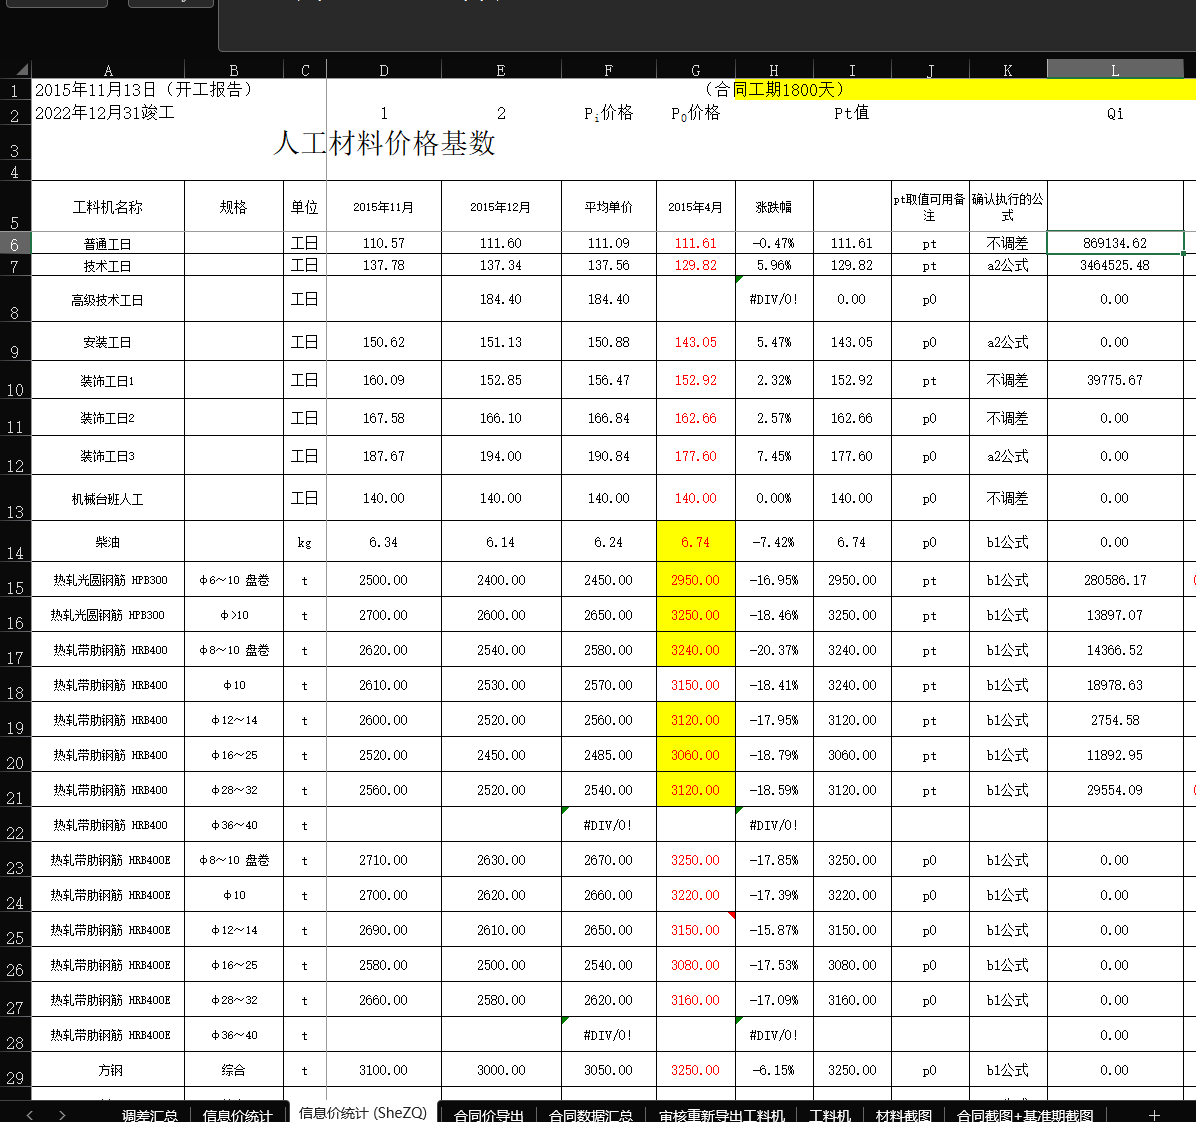Select row 14 header

click(14, 543)
